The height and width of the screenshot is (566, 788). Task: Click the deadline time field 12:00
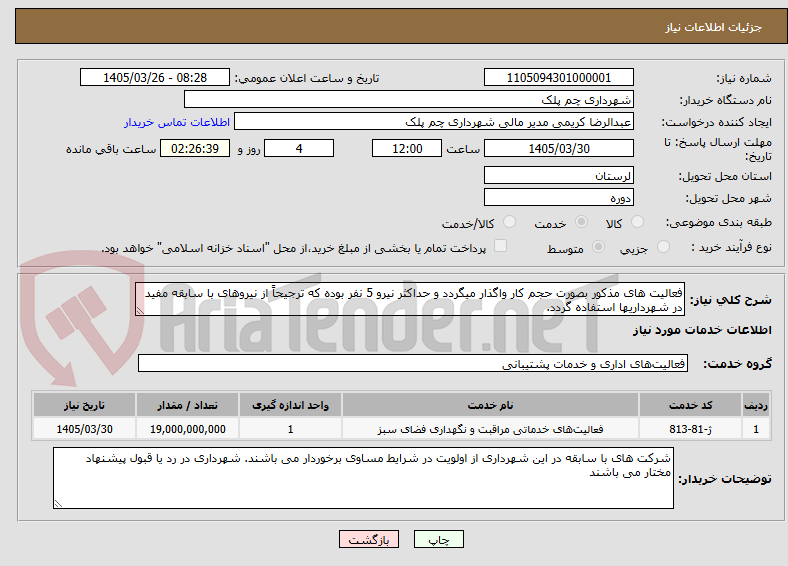click(x=407, y=148)
